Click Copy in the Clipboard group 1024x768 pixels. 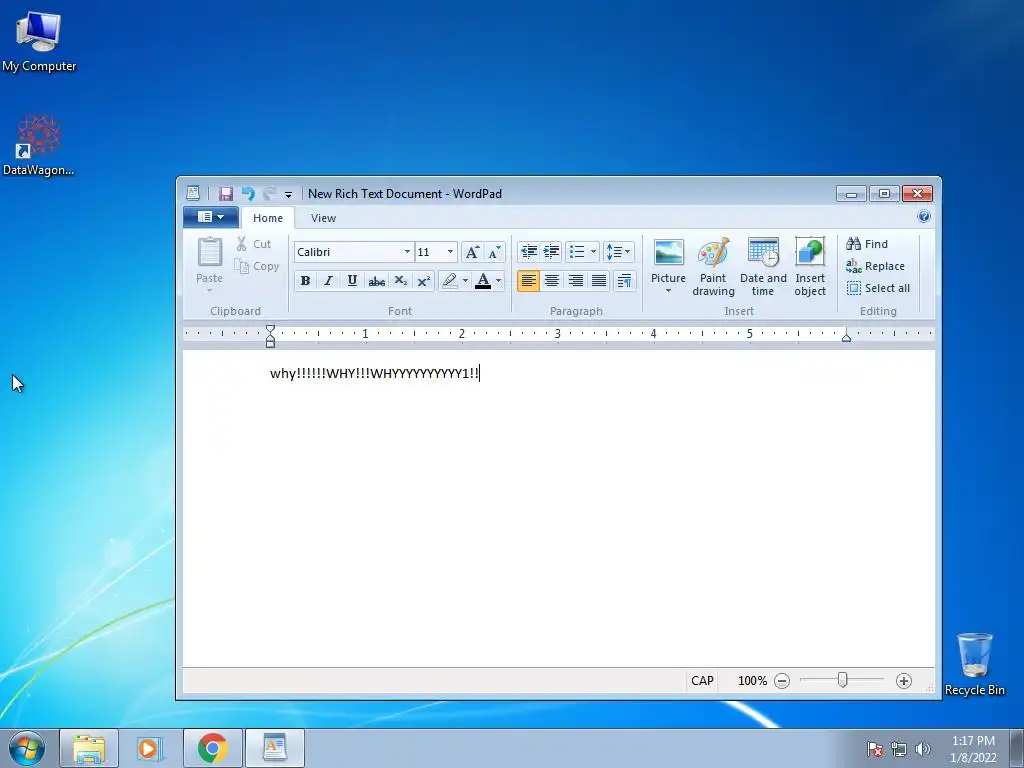pos(257,266)
